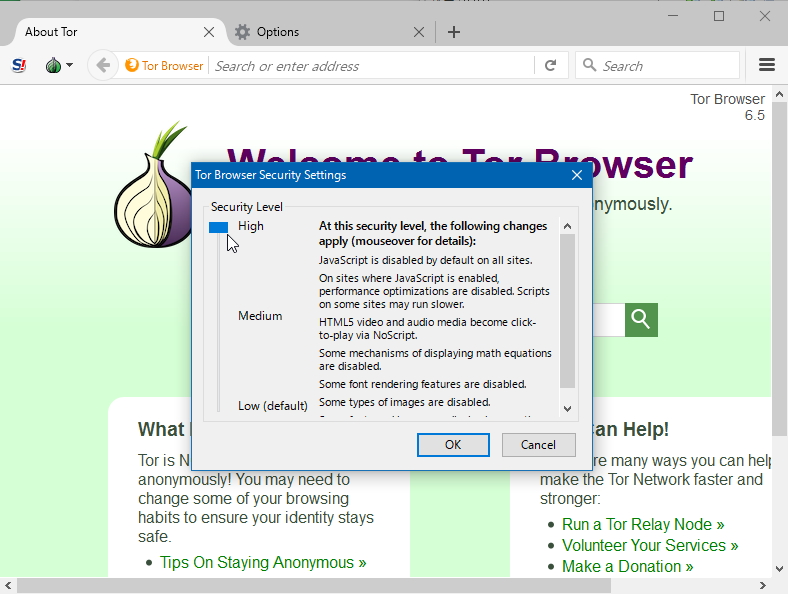Open a new tab with the plus button
Image resolution: width=788 pixels, height=594 pixels.
tap(454, 32)
